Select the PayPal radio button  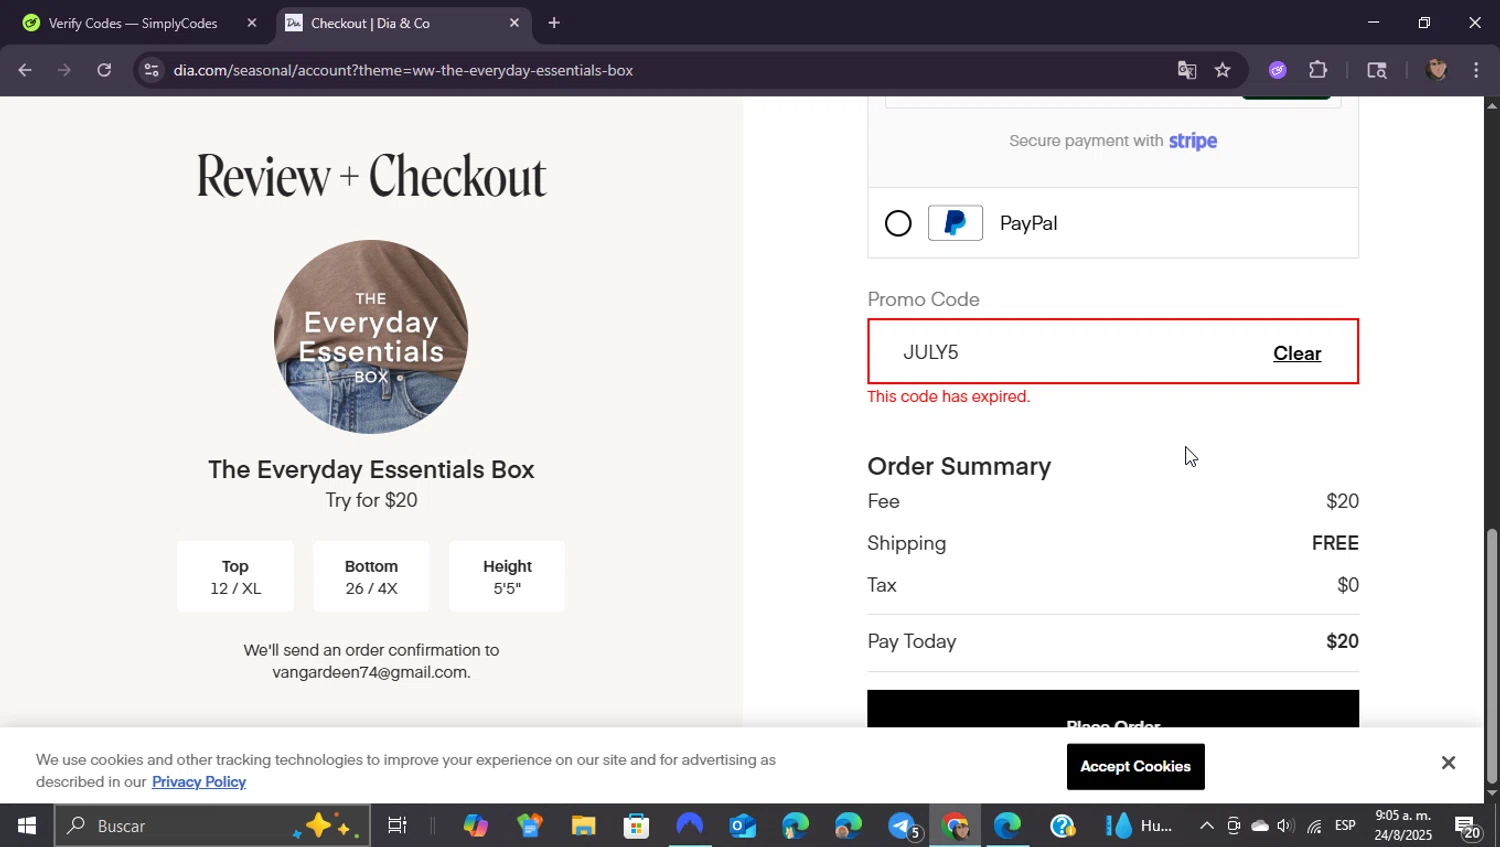(x=898, y=223)
